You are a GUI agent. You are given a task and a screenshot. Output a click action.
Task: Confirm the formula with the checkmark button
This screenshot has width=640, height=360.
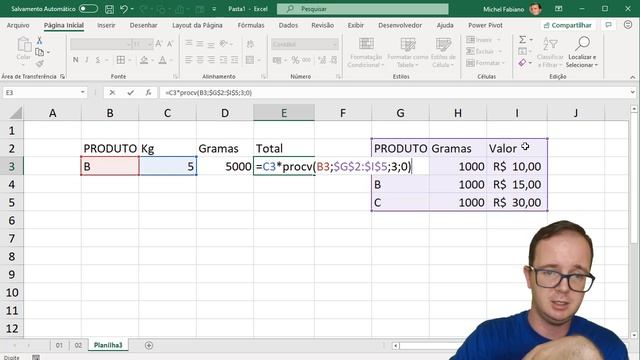(130, 93)
